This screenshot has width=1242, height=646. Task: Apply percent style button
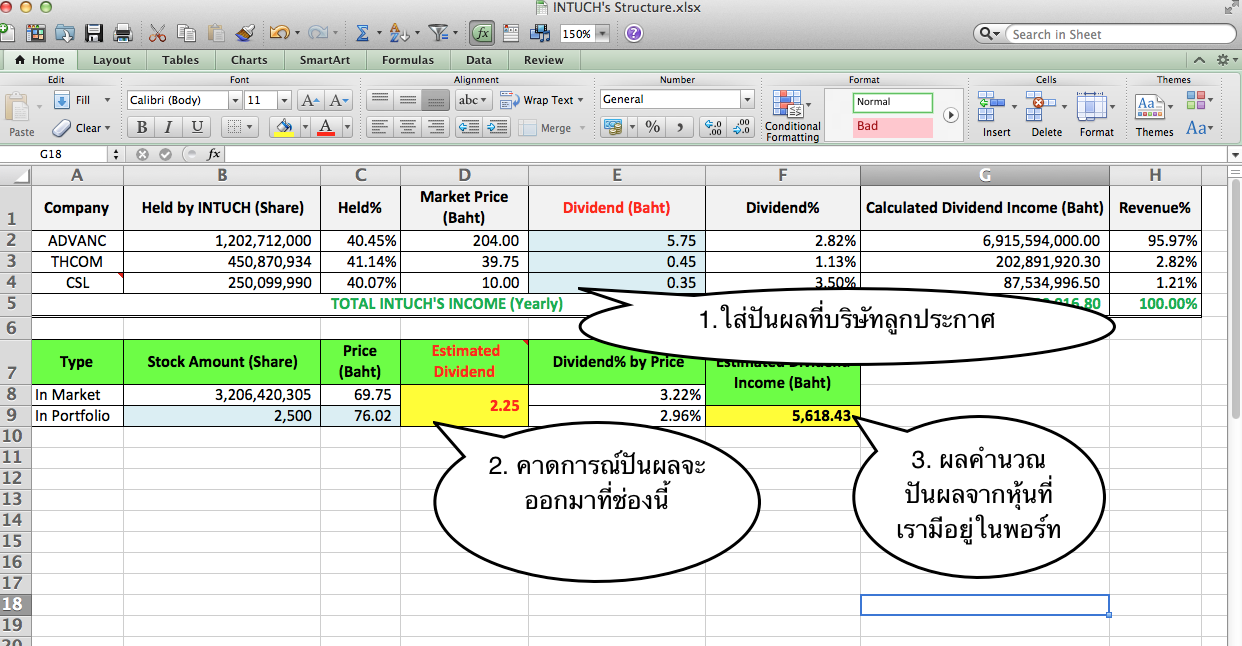tap(652, 127)
